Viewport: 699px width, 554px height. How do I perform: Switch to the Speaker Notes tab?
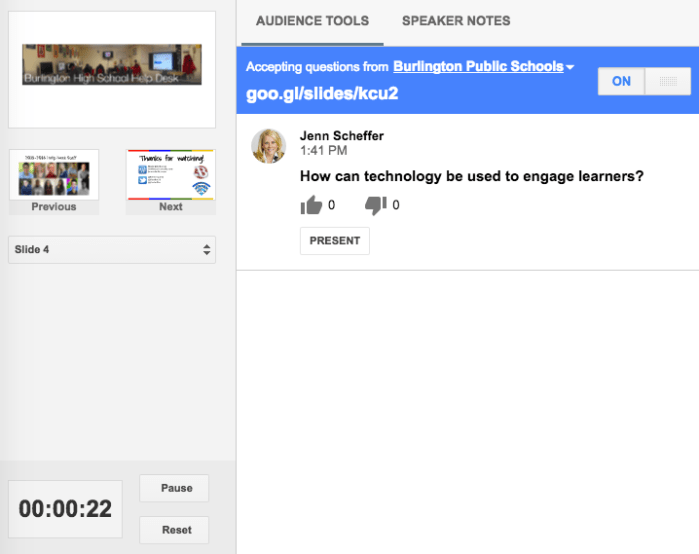click(456, 21)
